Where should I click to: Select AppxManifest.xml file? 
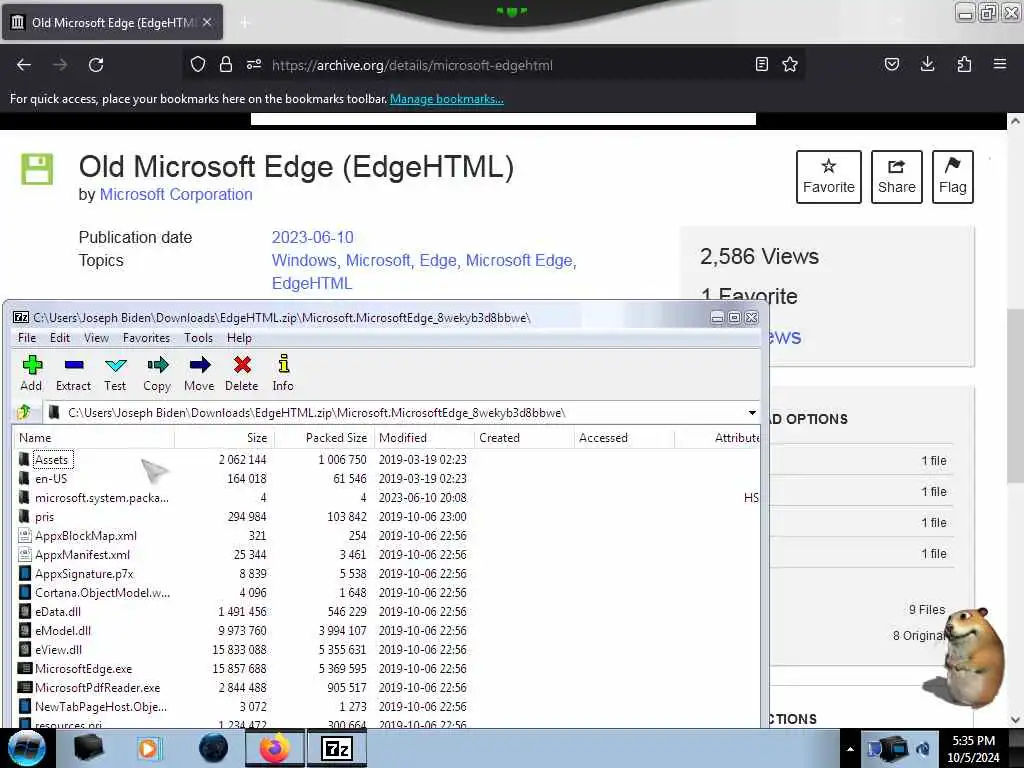coord(82,554)
